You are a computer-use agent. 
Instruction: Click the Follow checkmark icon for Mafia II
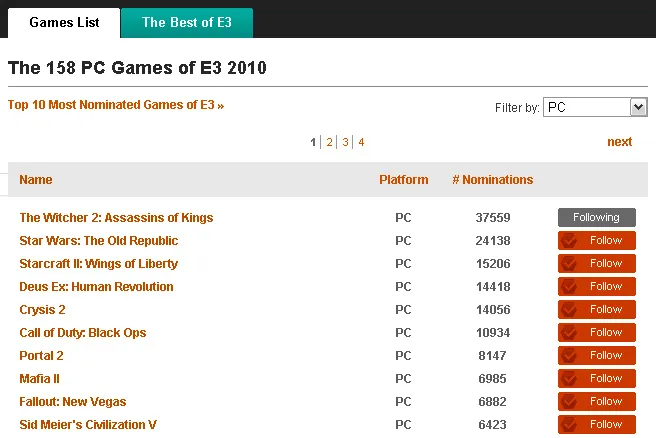point(570,379)
